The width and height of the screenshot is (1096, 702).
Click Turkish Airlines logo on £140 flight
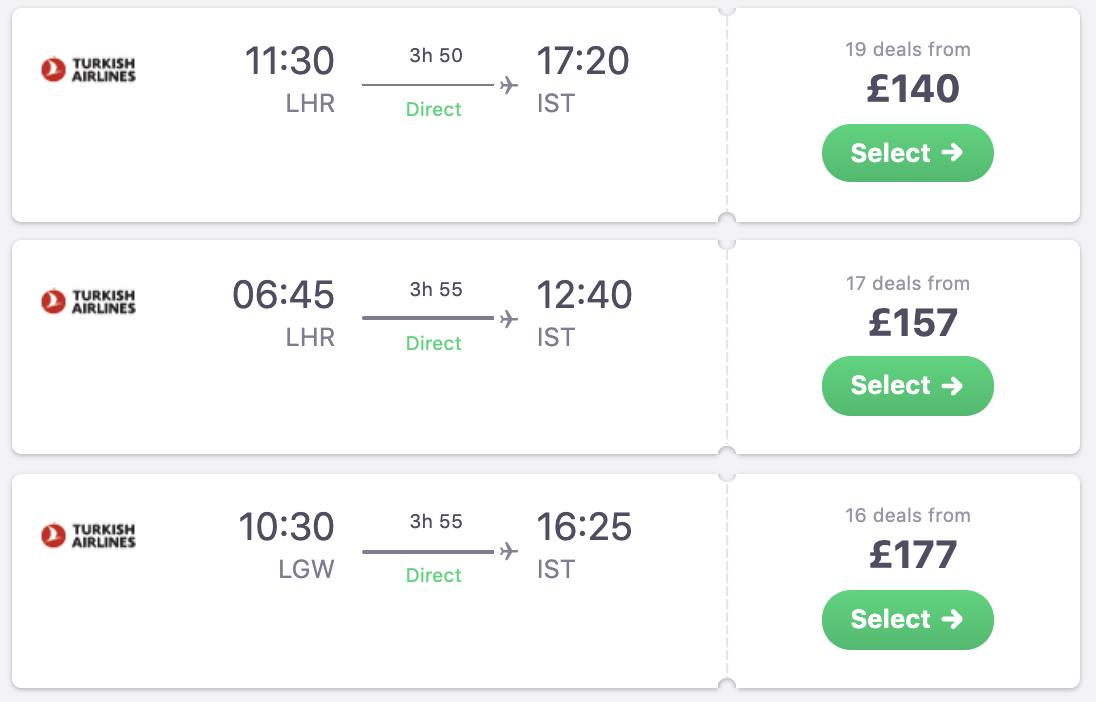pos(88,69)
